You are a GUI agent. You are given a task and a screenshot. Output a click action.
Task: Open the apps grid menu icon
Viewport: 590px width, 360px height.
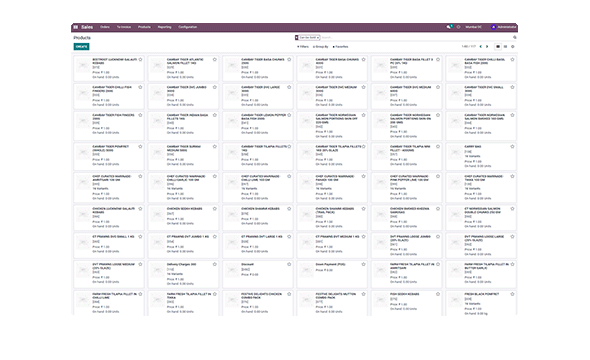76,27
